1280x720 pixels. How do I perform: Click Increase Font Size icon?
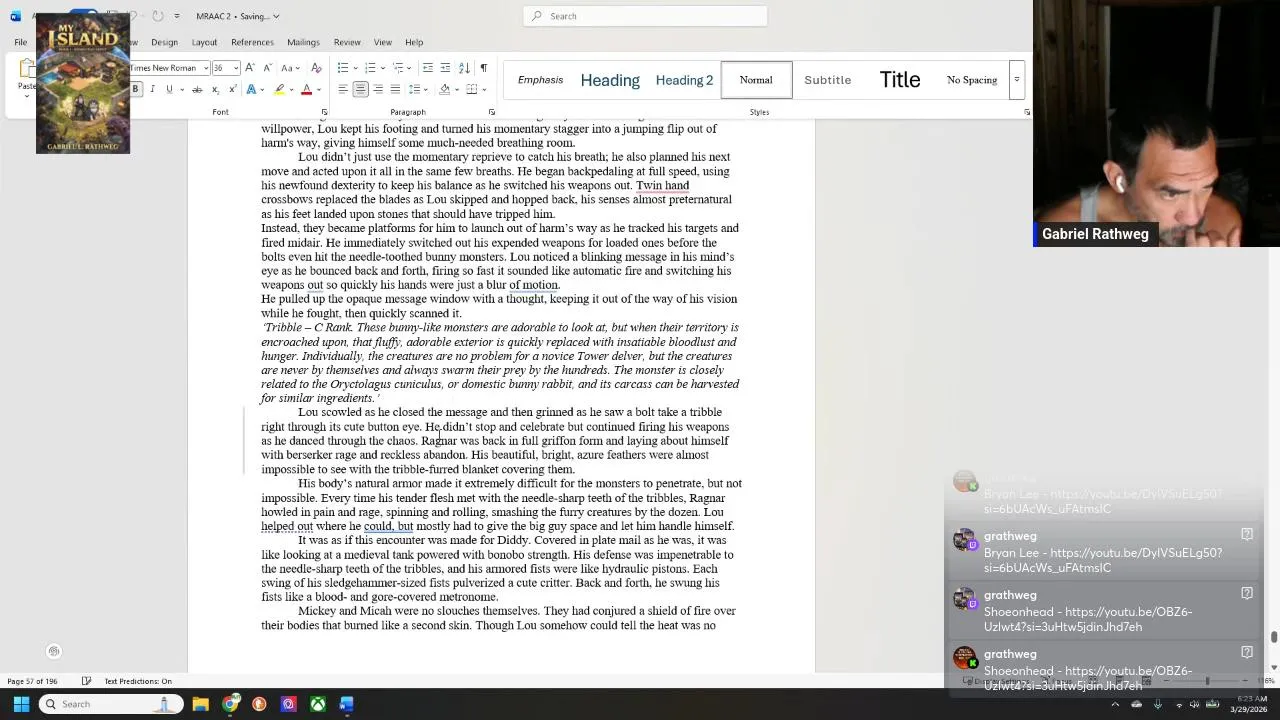pos(250,68)
